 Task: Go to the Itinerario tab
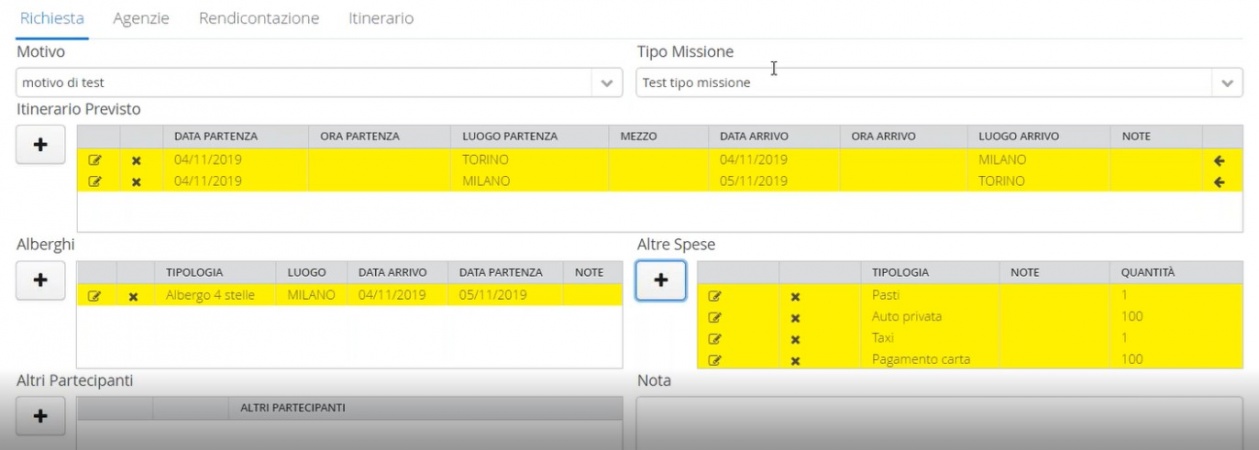pos(381,19)
